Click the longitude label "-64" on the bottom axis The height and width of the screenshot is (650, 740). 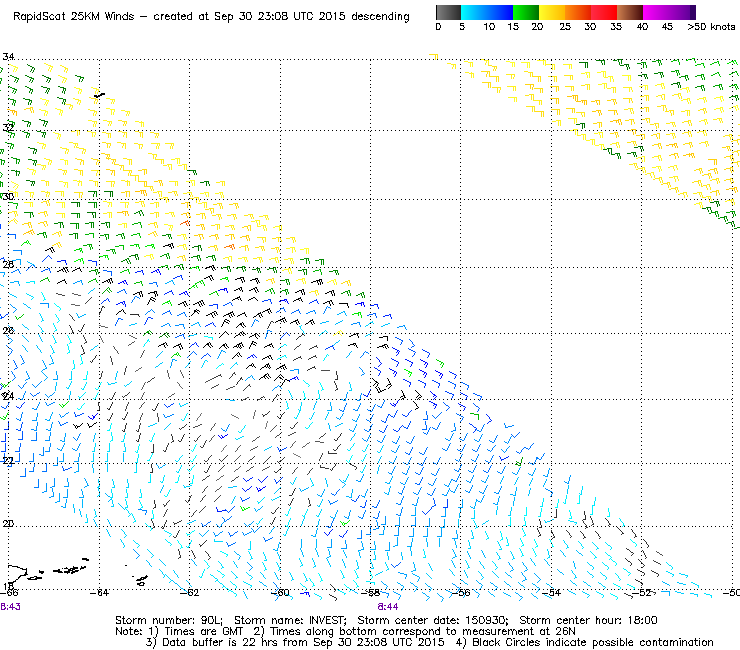(100, 593)
